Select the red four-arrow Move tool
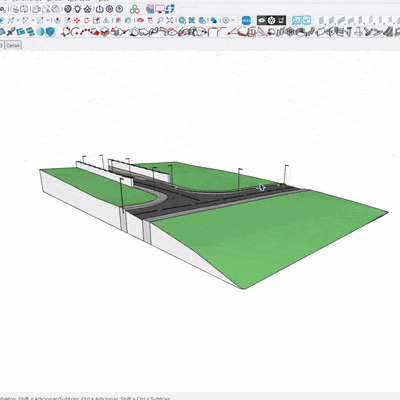Image resolution: width=400 pixels, height=400 pixels. click(77, 21)
